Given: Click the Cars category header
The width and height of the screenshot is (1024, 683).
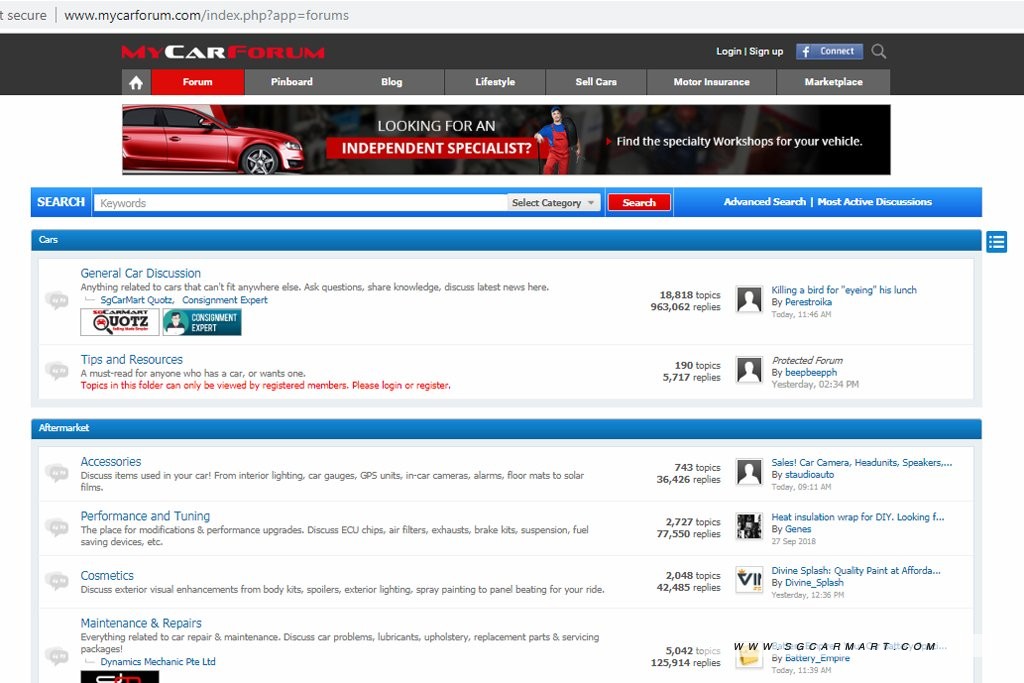Looking at the screenshot, I should pyautogui.click(x=506, y=240).
